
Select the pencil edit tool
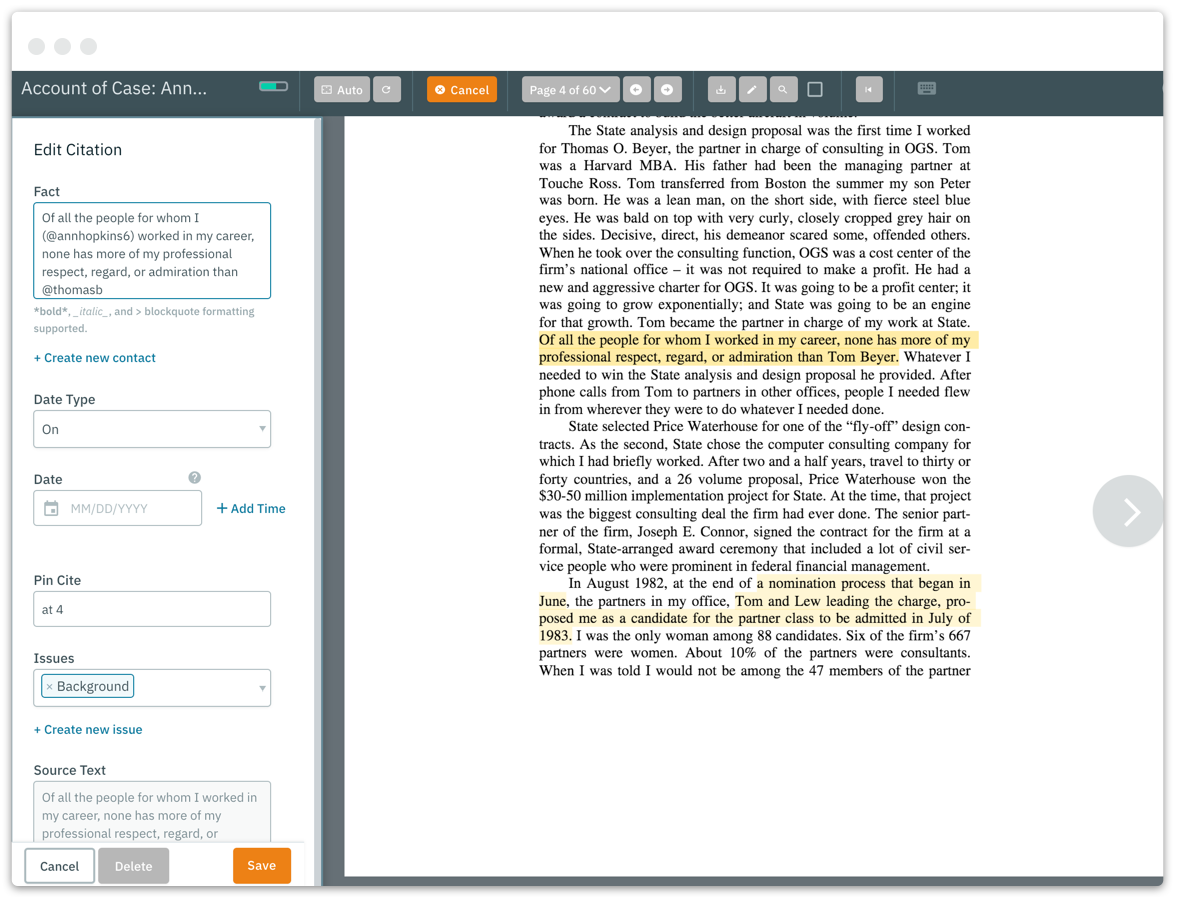[753, 89]
